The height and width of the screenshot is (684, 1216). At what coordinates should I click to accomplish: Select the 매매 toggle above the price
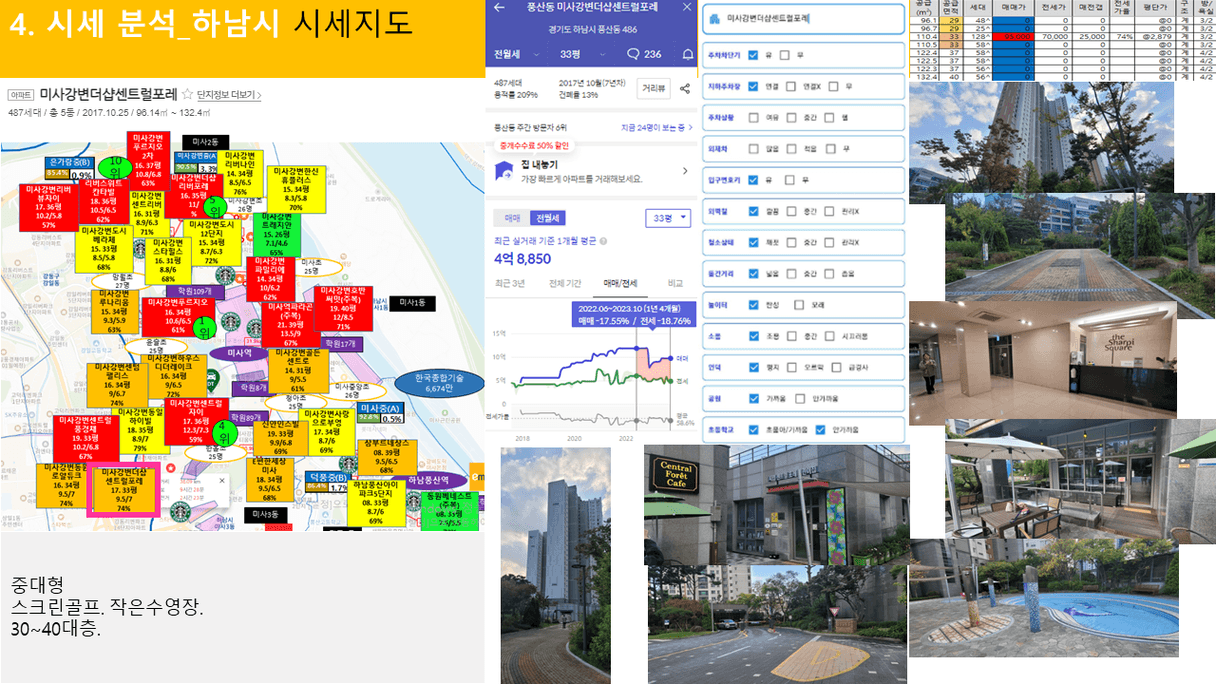click(513, 217)
